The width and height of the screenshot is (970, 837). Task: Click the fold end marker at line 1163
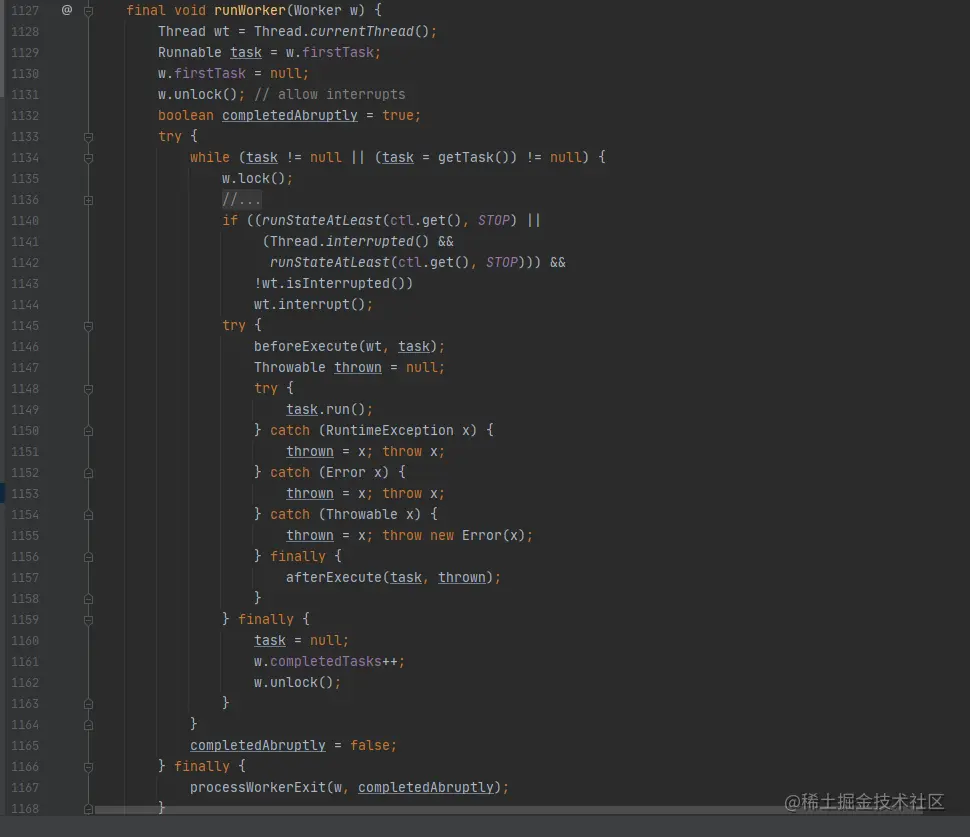(88, 703)
